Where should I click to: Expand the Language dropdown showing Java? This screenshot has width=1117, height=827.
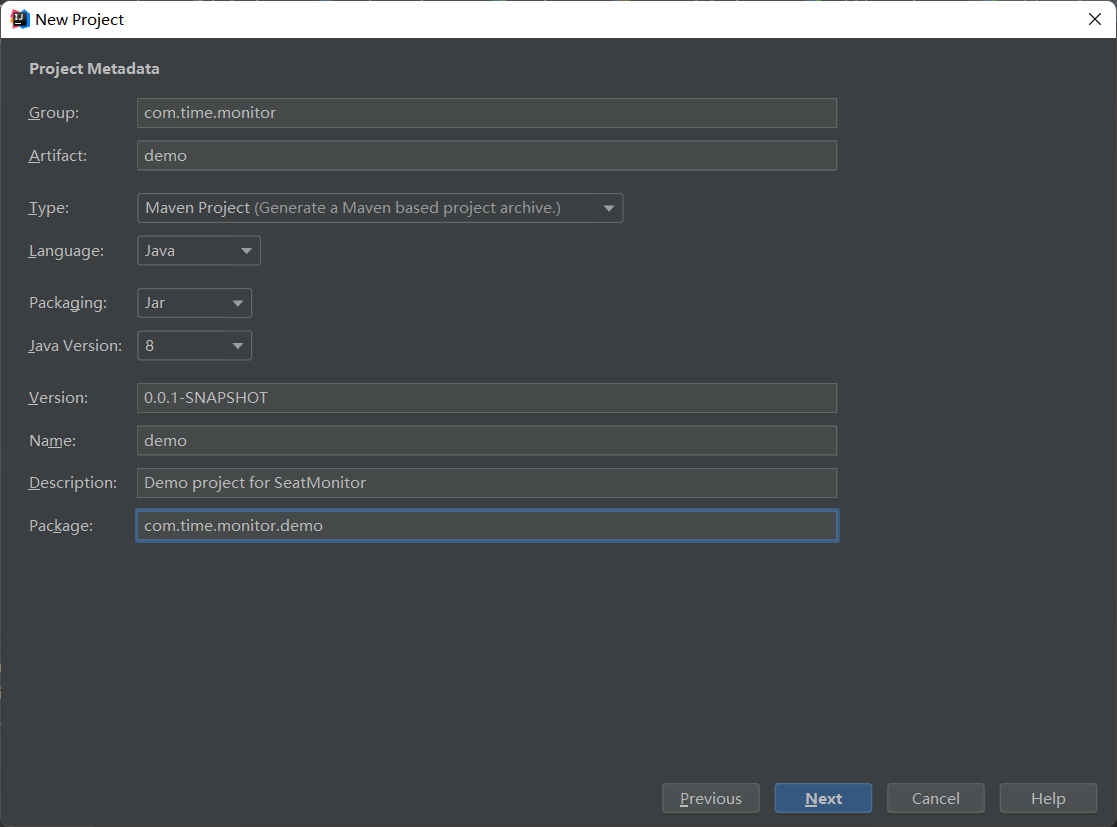click(198, 251)
